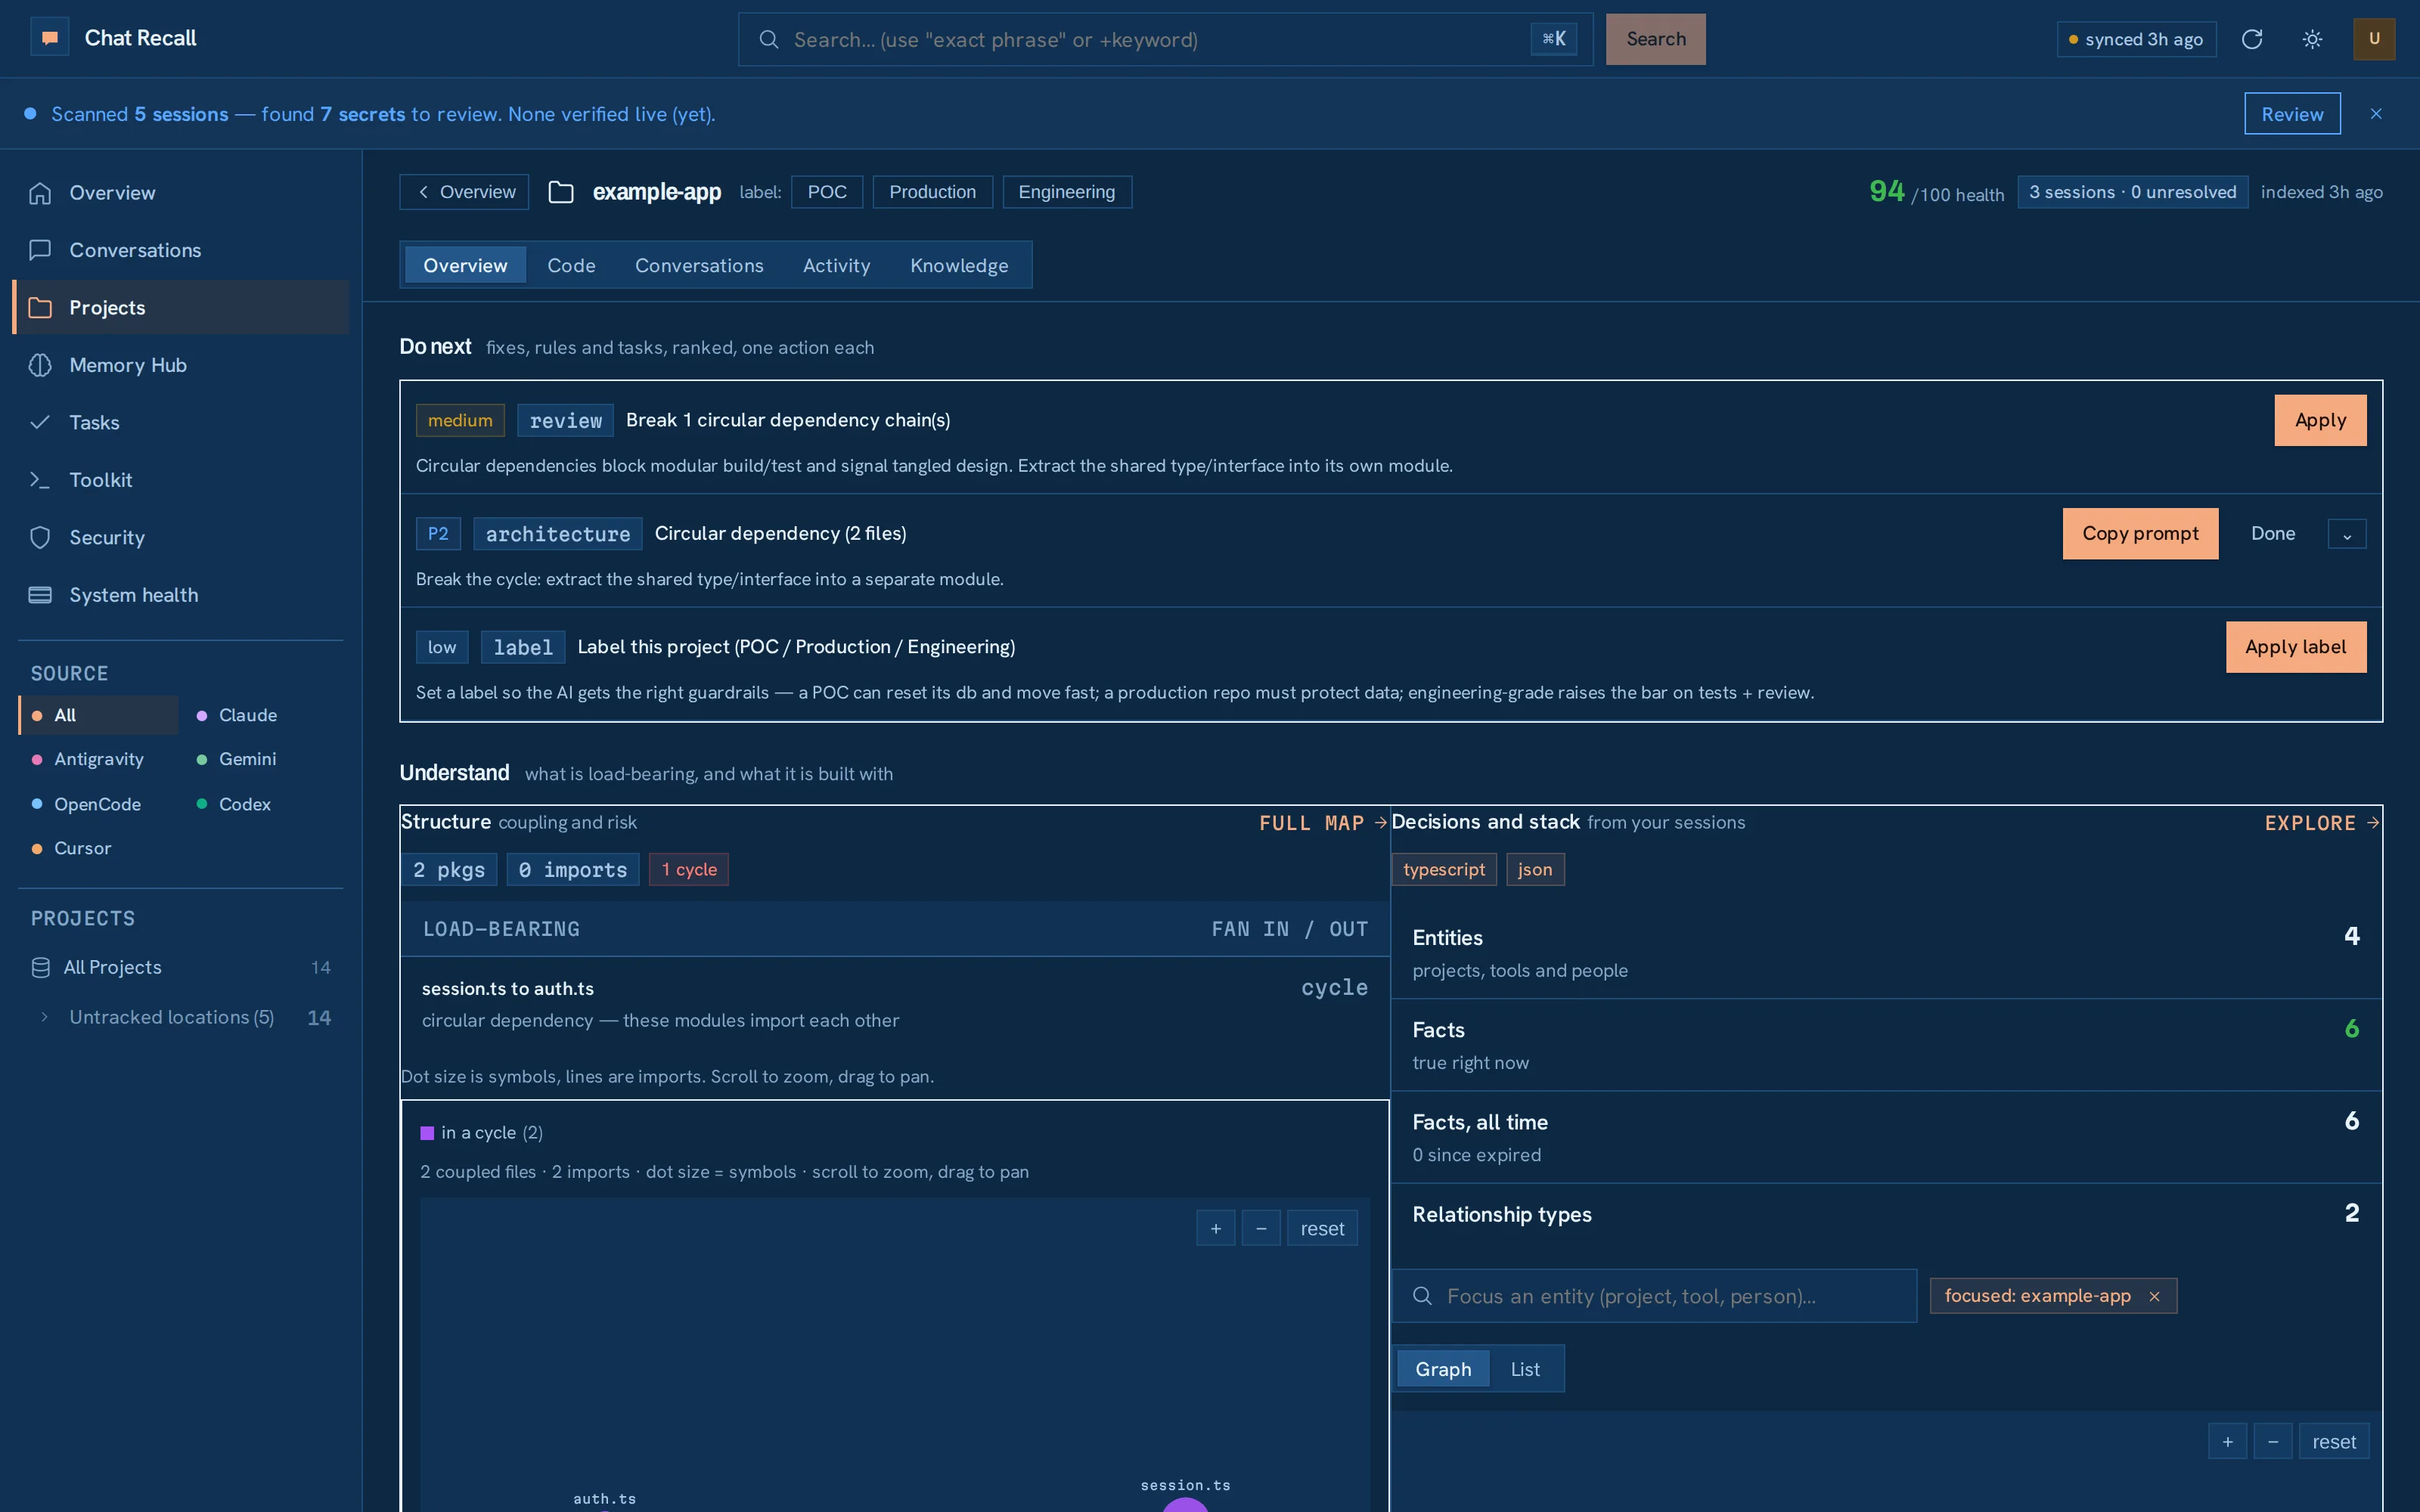Click Review in the scan banner
This screenshot has width=2420, height=1512.
(x=2292, y=114)
